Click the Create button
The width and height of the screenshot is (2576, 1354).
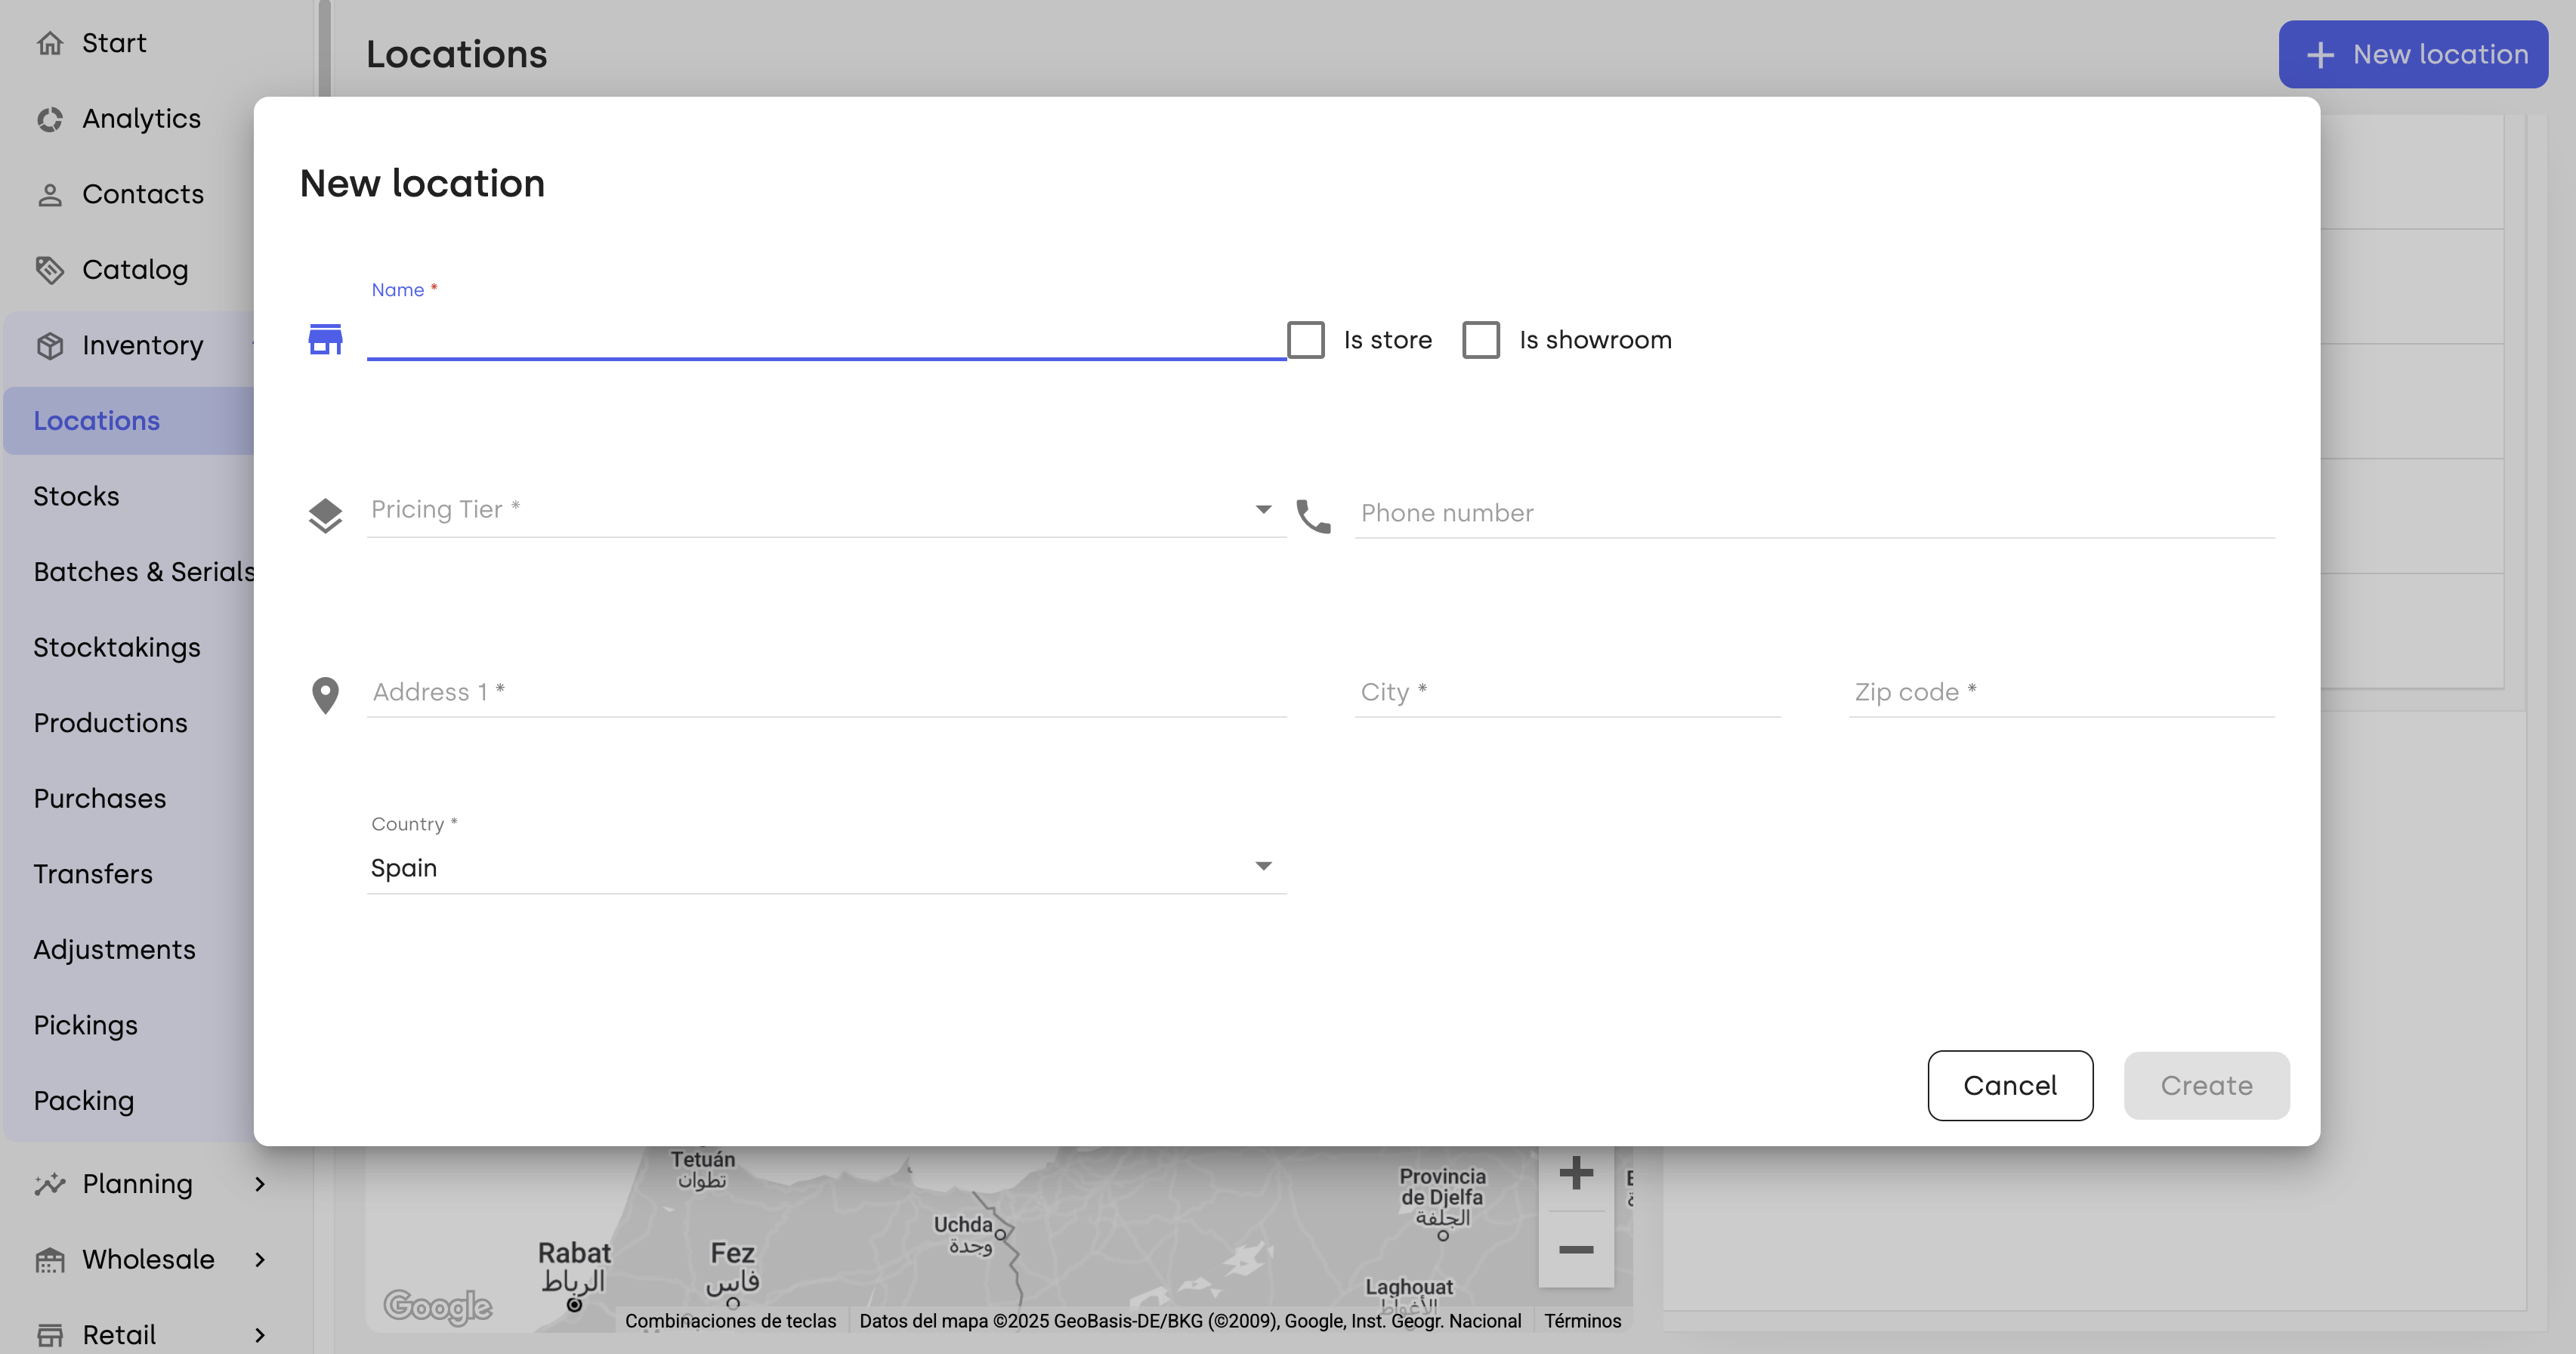(x=2207, y=1086)
